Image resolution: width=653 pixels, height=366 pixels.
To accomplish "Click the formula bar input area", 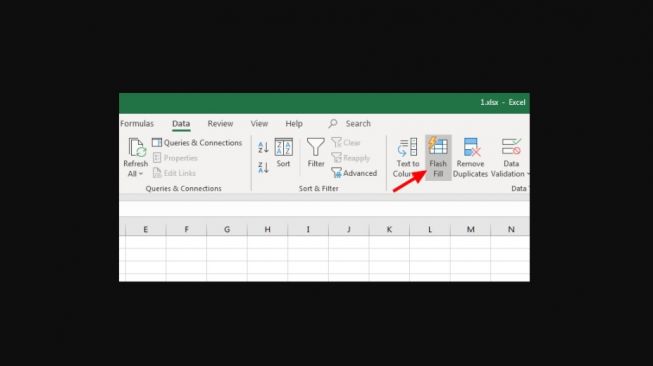I will [324, 209].
